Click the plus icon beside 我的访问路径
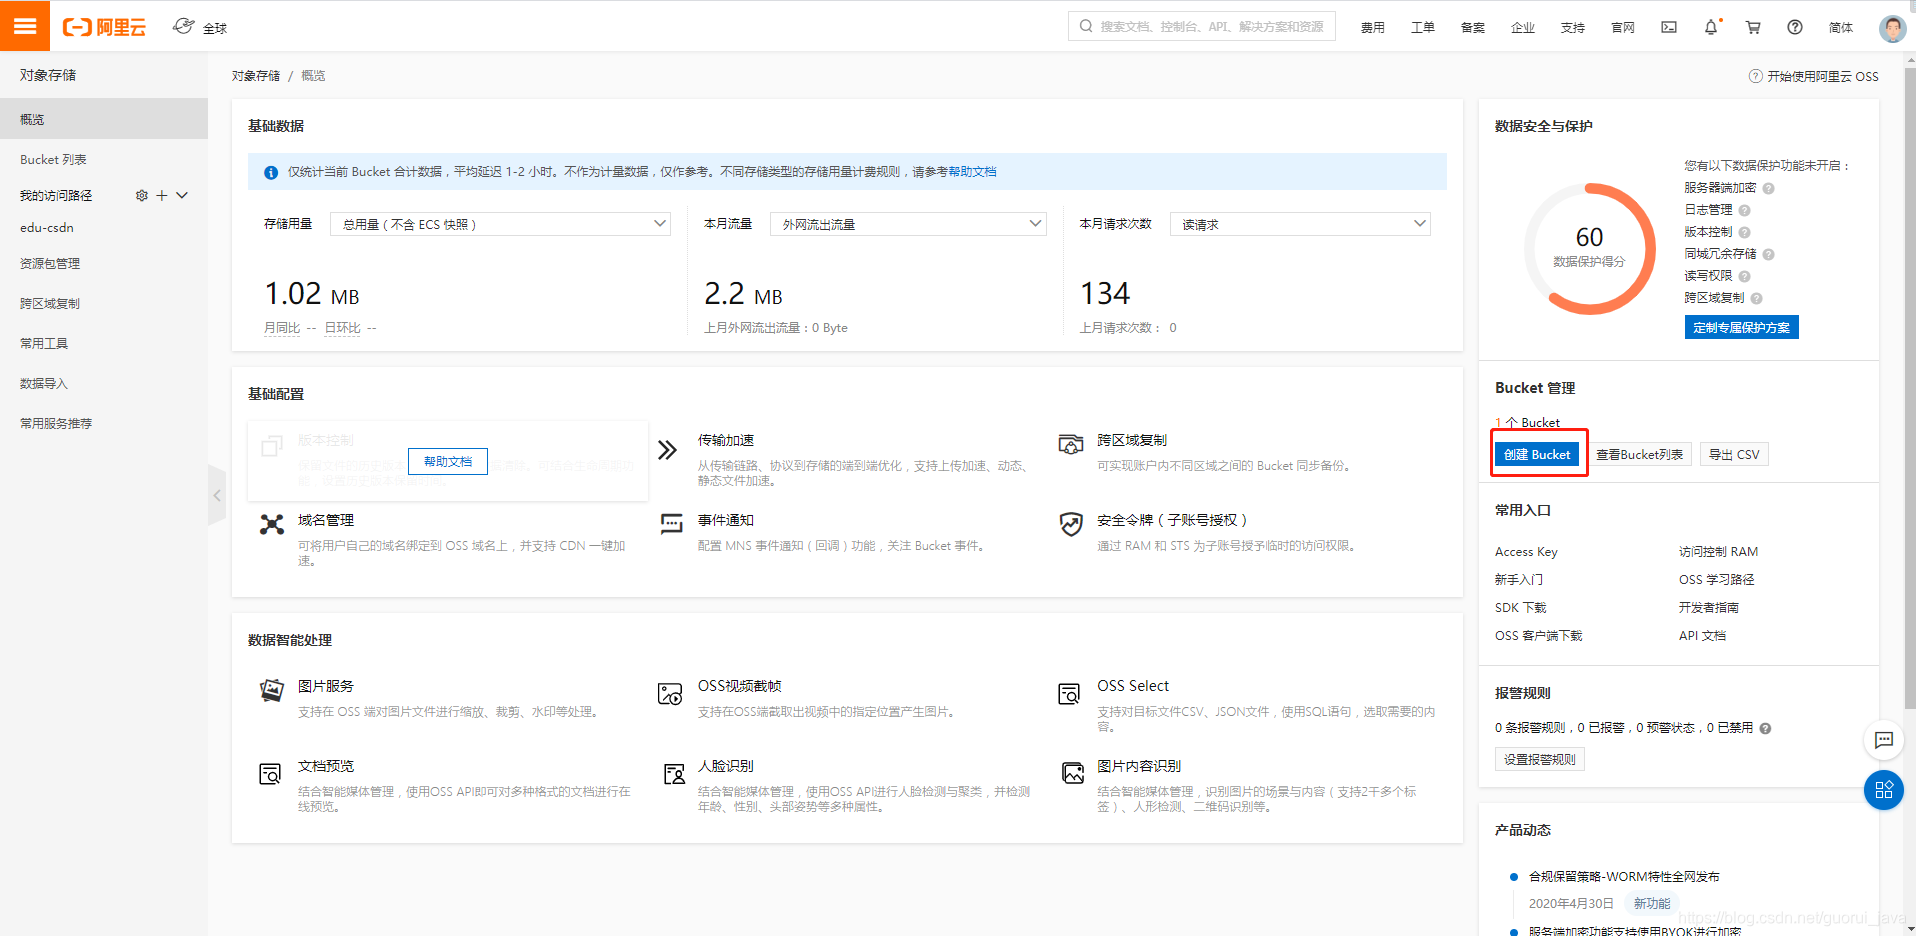Image resolution: width=1916 pixels, height=936 pixels. click(161, 196)
